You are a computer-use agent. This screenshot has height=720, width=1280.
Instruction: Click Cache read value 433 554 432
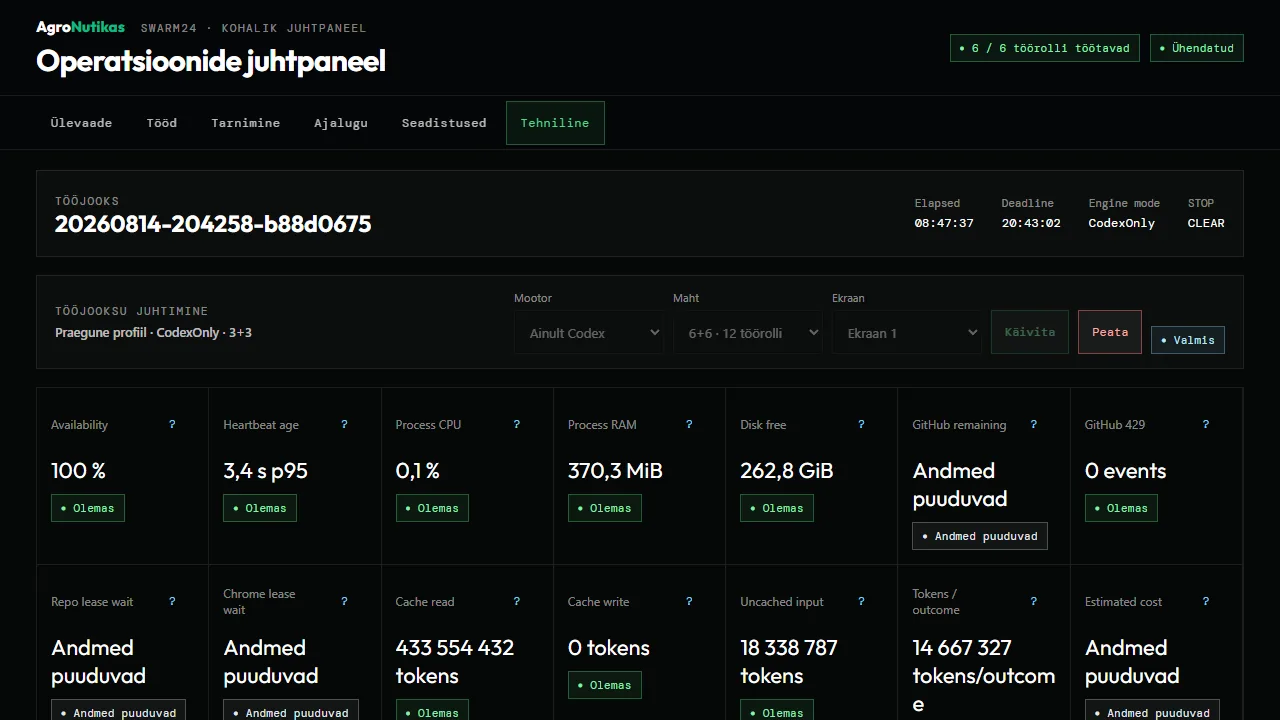(455, 648)
